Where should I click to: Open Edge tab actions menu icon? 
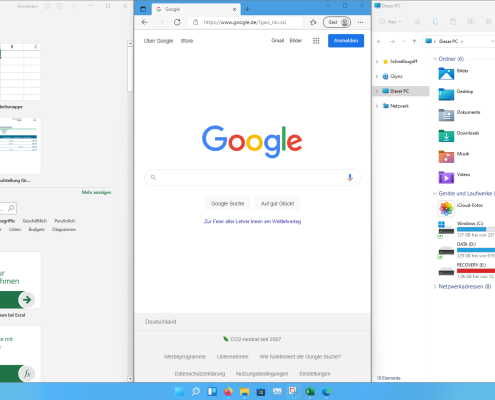pos(143,9)
